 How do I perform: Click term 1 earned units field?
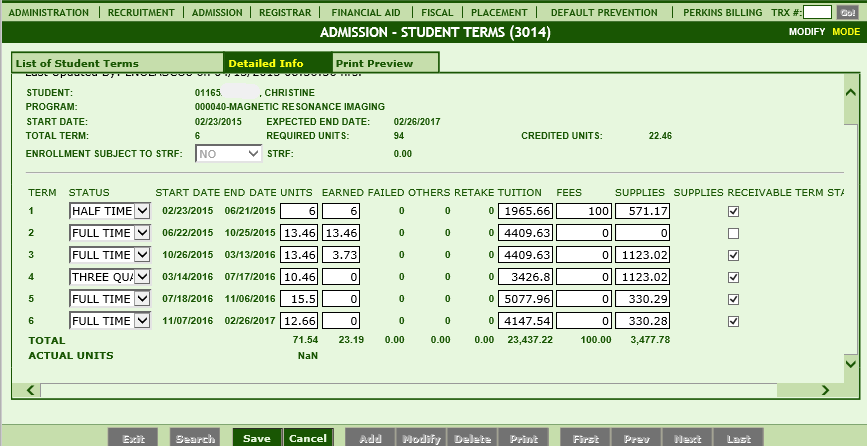341,211
